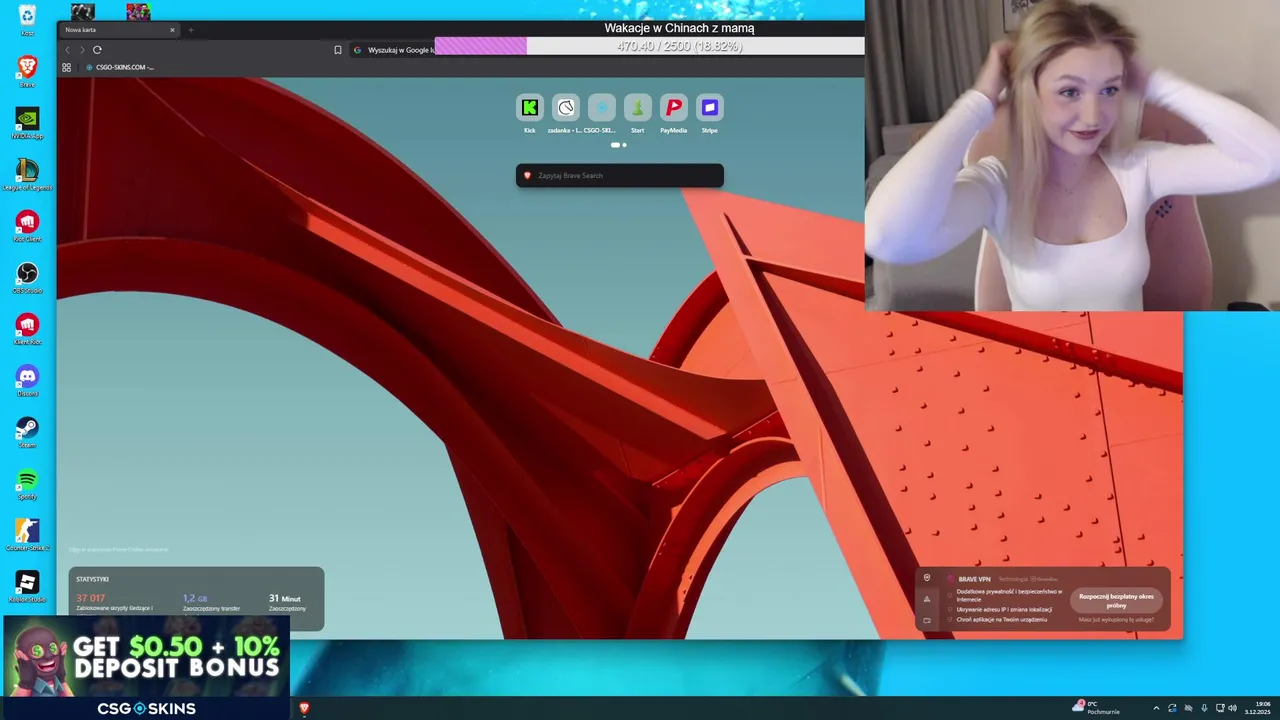Go forward to next page

[82, 50]
